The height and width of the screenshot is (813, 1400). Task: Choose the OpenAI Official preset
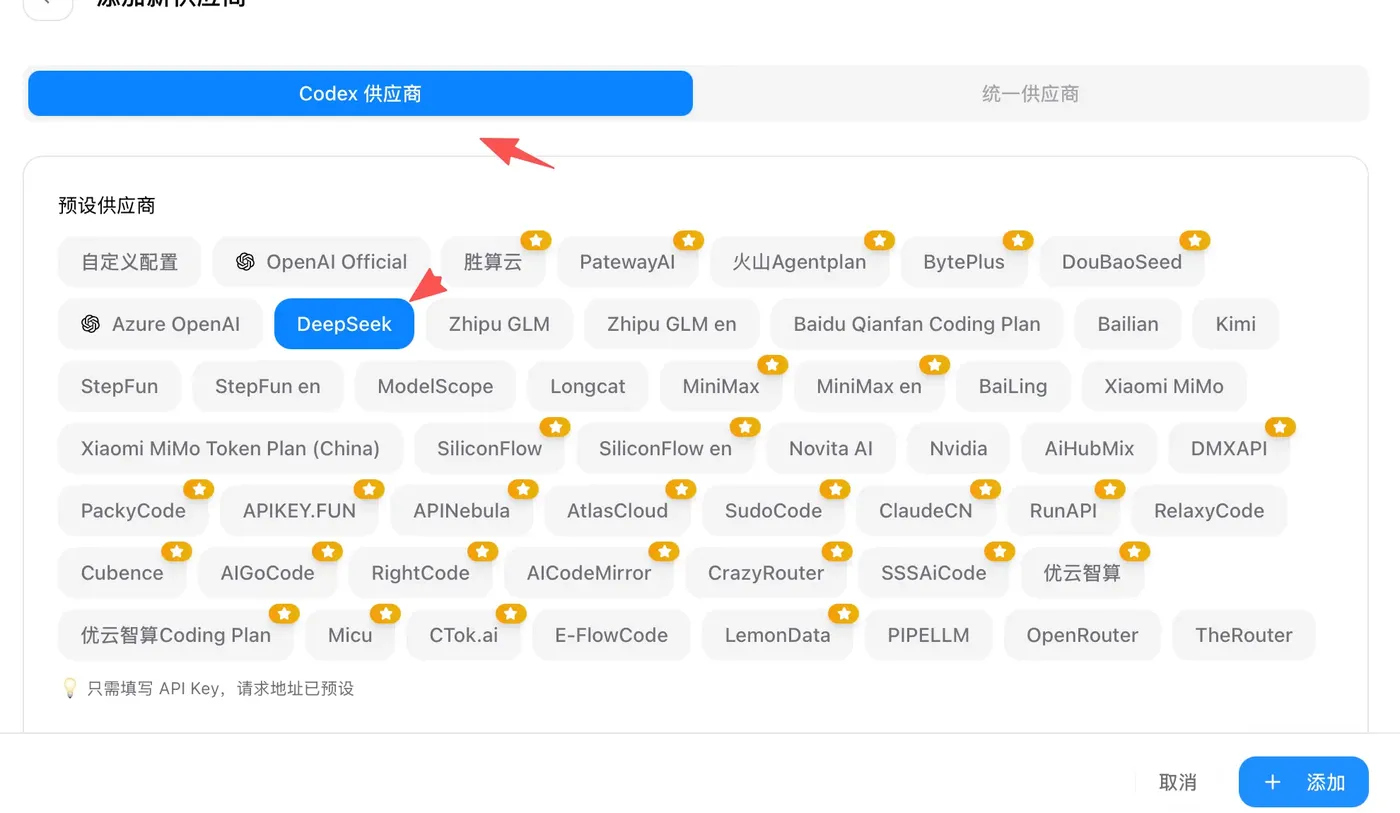point(321,262)
